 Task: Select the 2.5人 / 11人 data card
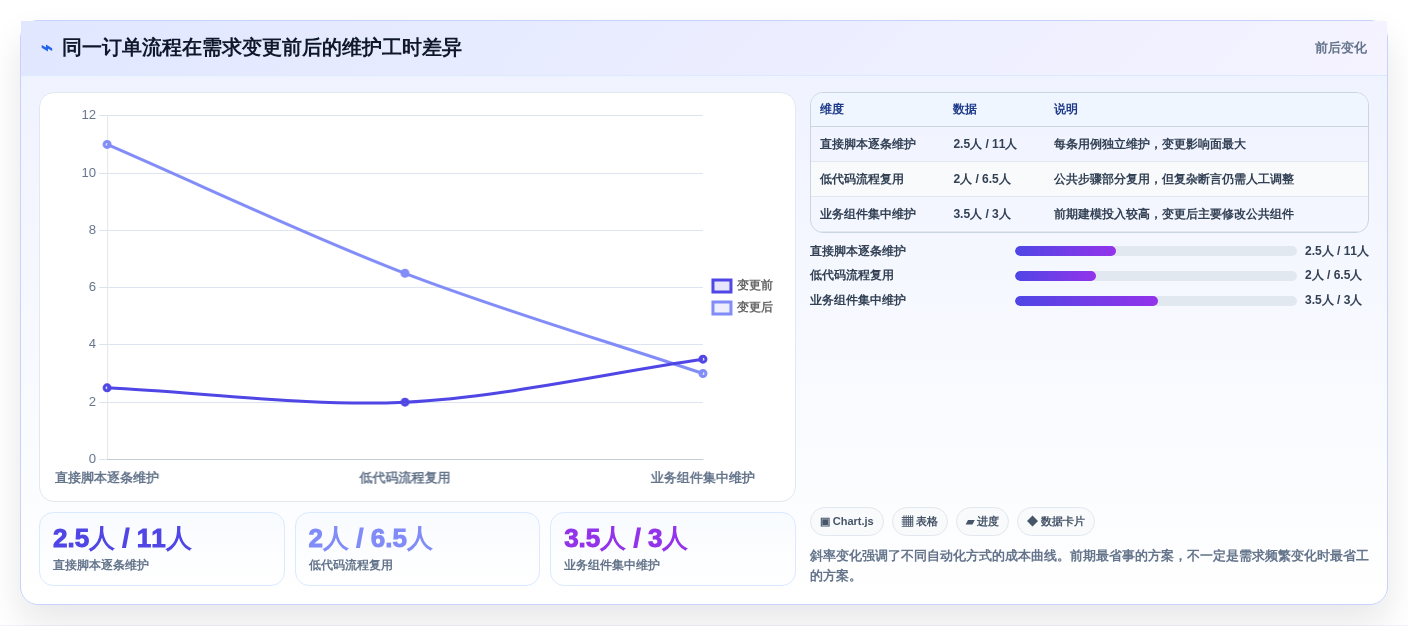(x=162, y=549)
